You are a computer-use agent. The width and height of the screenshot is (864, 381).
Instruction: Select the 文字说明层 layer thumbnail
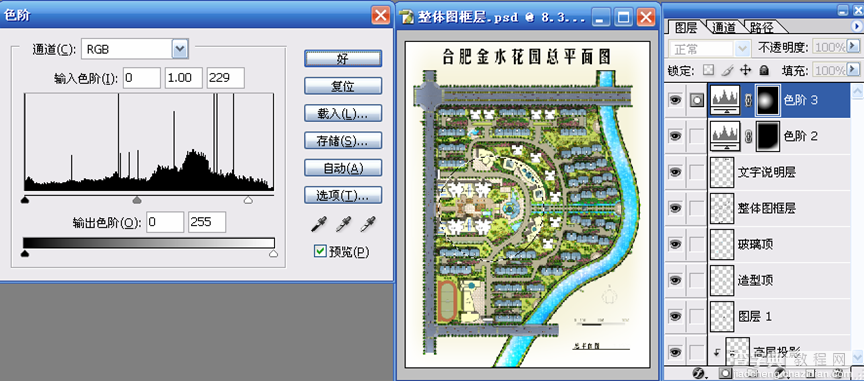click(x=722, y=172)
